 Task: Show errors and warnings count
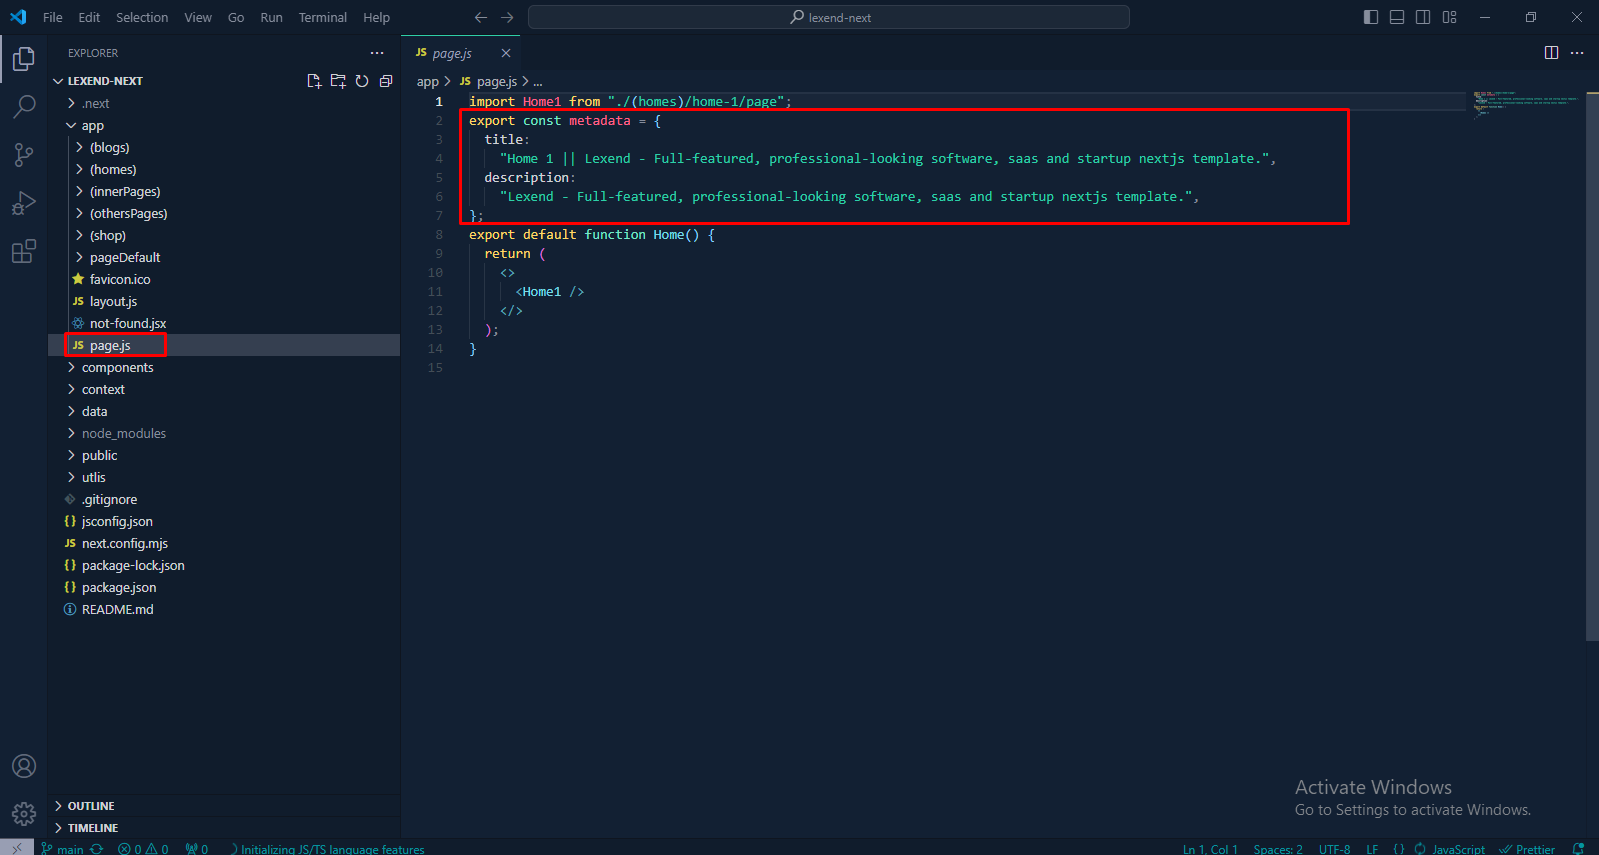(x=143, y=849)
